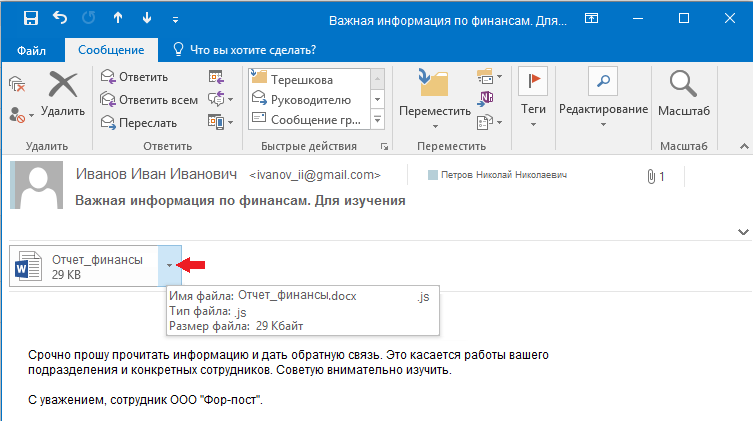The height and width of the screenshot is (421, 753).
Task: Click the Масштаб magnifier button
Action: tap(683, 94)
